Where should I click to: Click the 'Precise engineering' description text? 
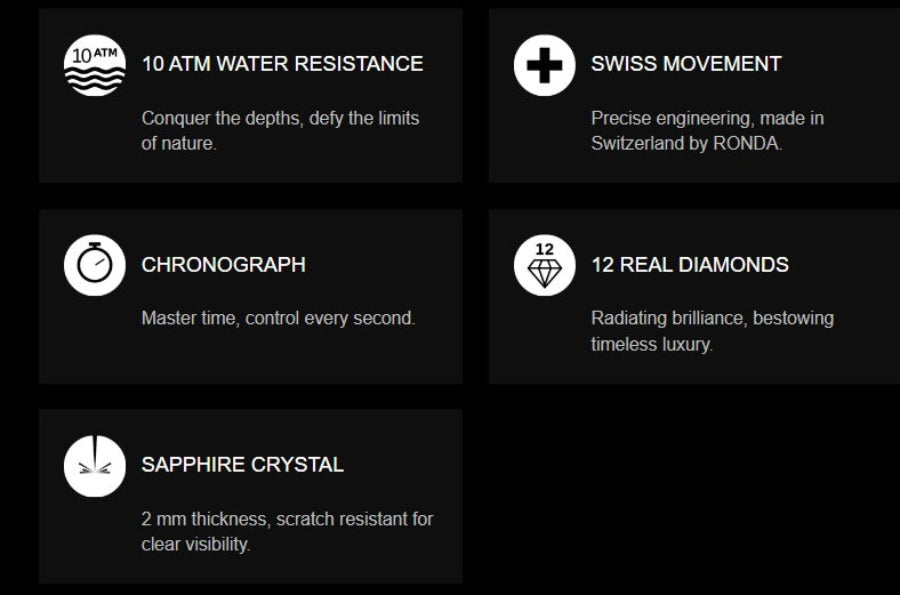[707, 118]
